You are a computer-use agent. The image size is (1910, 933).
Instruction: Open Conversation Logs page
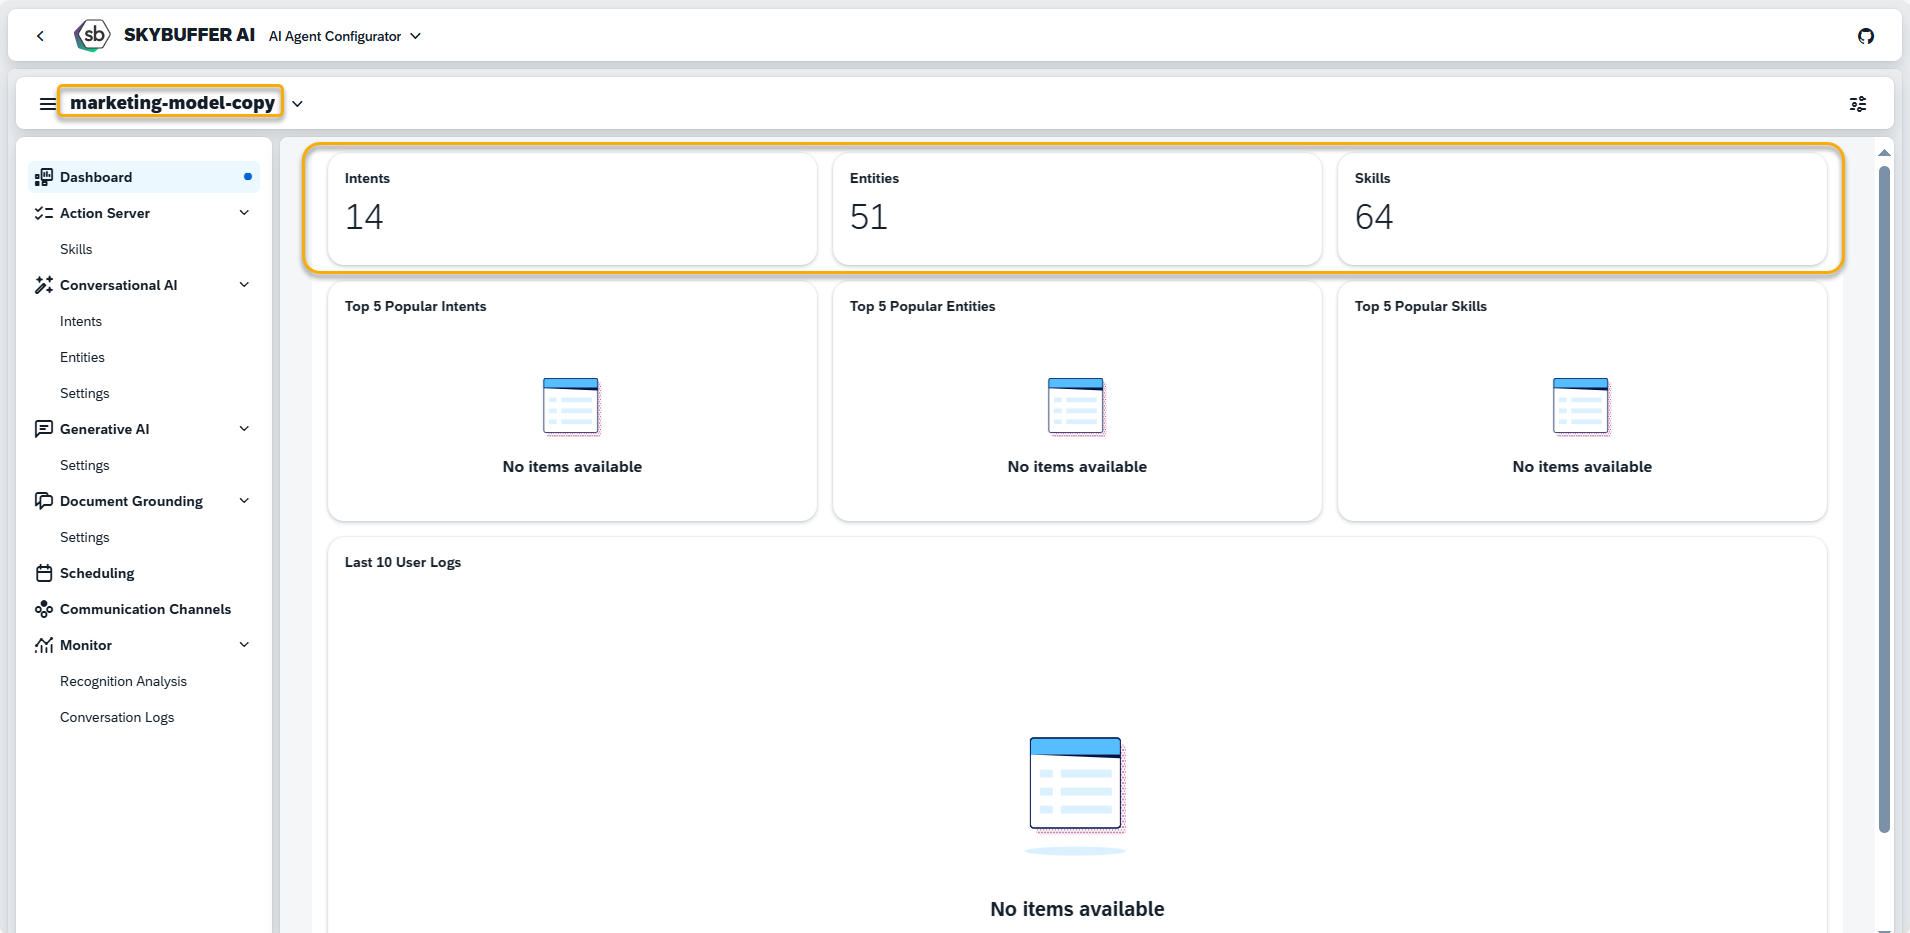coord(117,717)
